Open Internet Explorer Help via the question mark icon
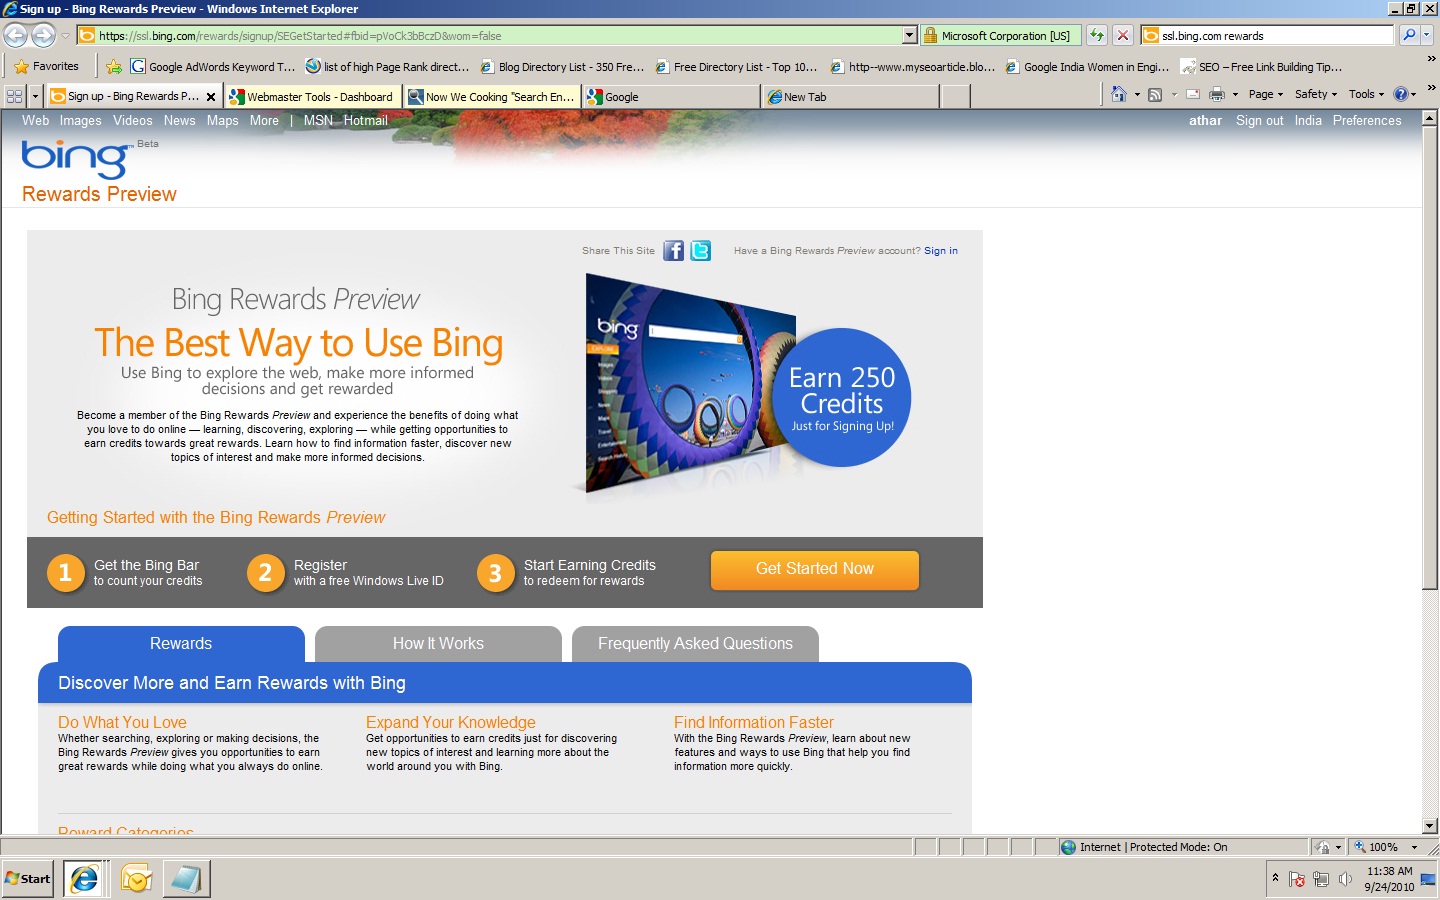1440x900 pixels. pyautogui.click(x=1400, y=94)
